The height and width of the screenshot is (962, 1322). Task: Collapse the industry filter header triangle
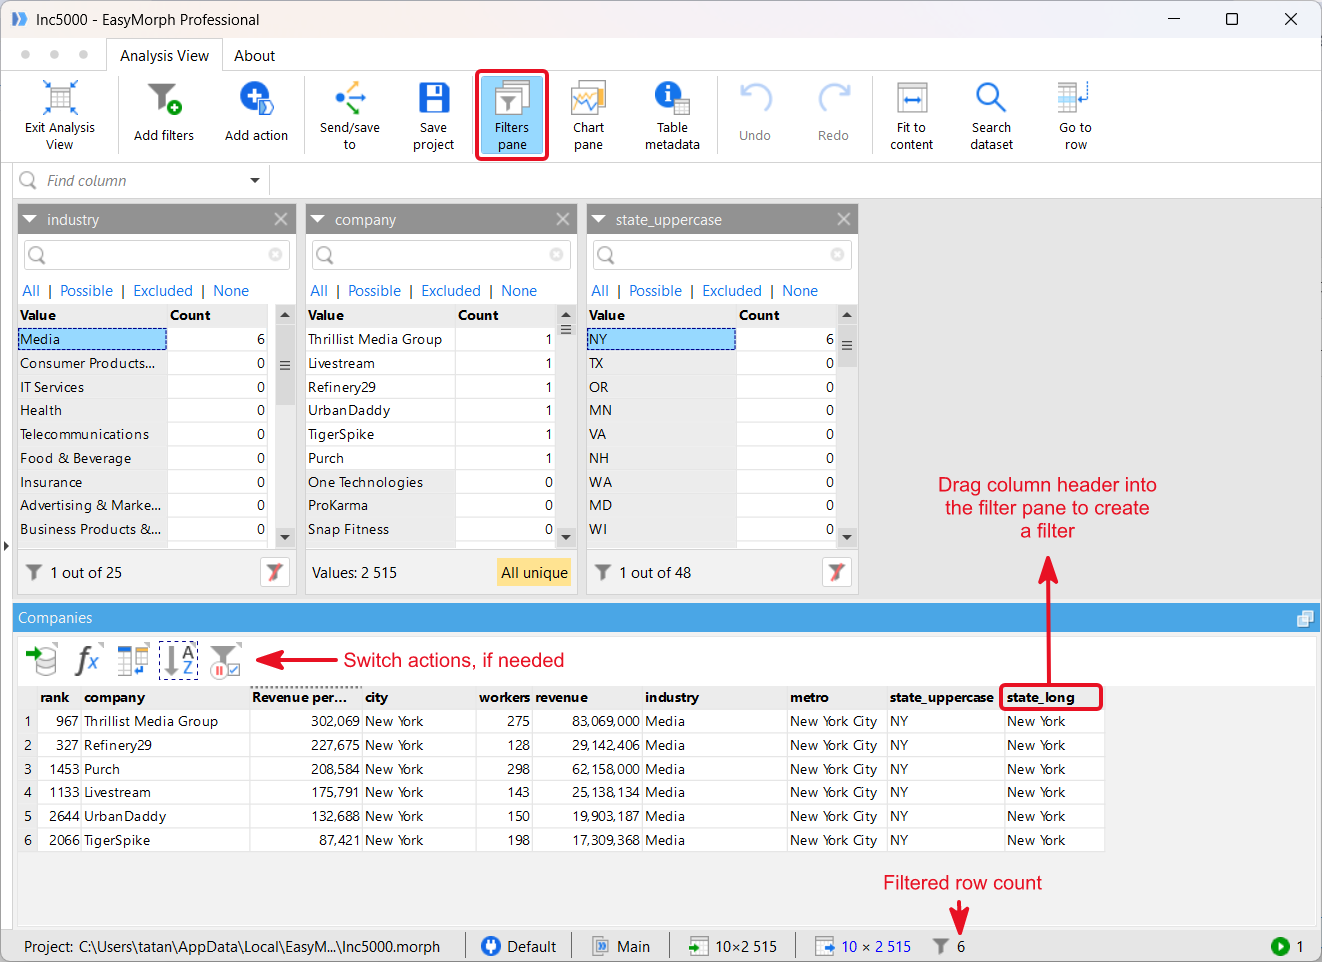pyautogui.click(x=30, y=219)
